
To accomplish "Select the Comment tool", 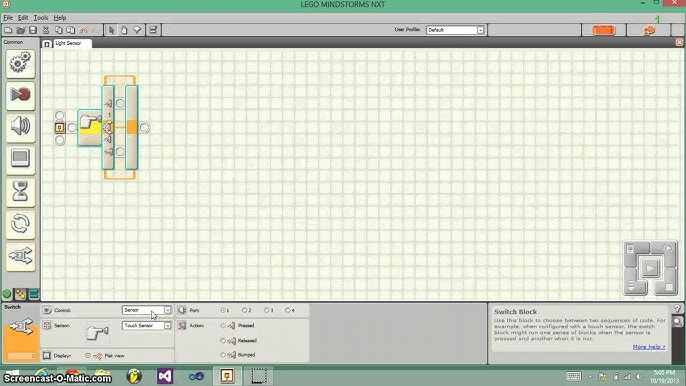I will point(137,30).
